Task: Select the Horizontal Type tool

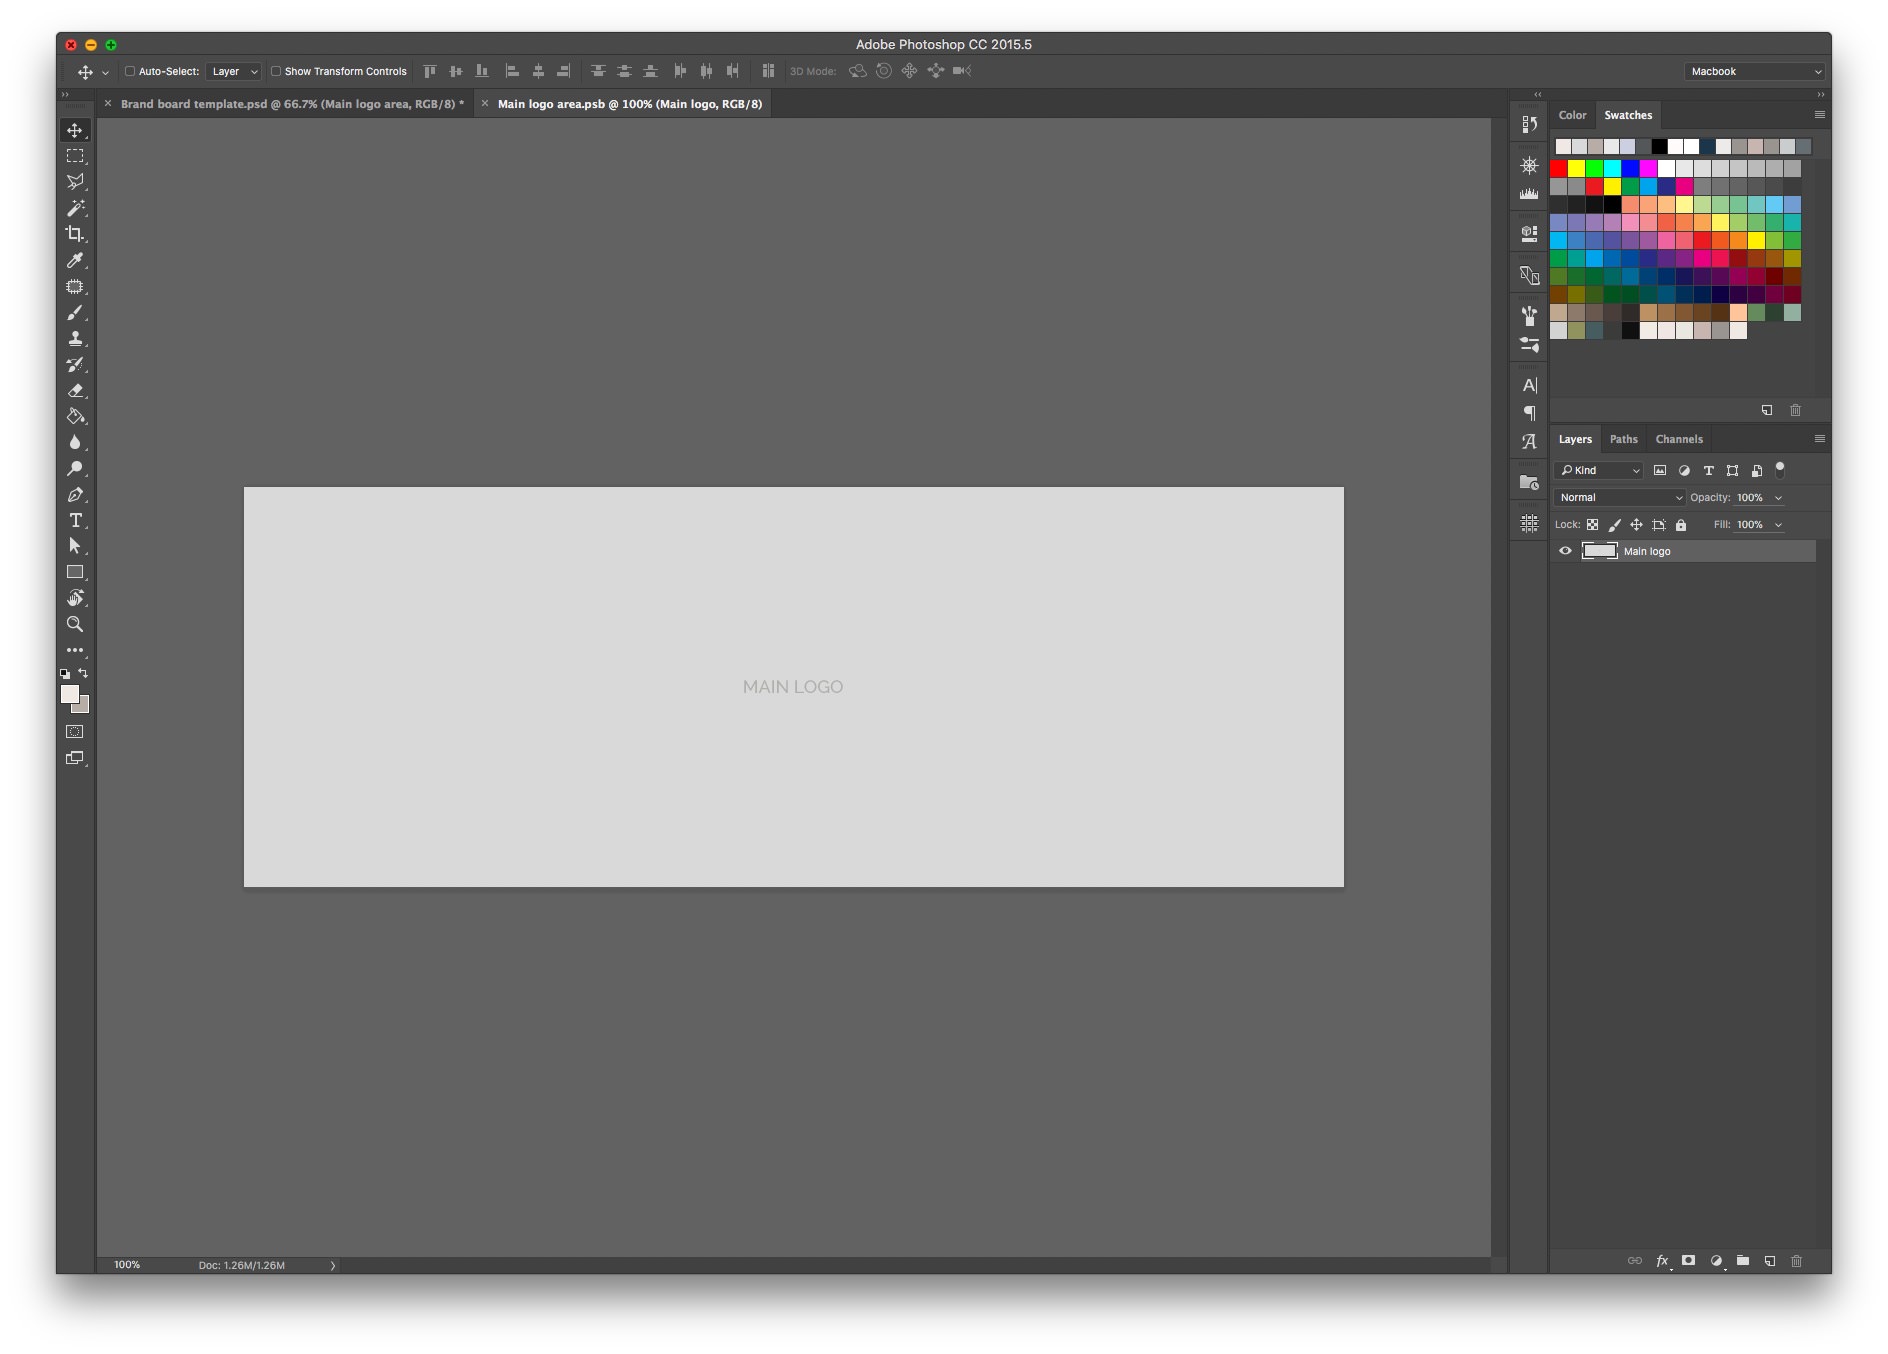Action: tap(75, 520)
